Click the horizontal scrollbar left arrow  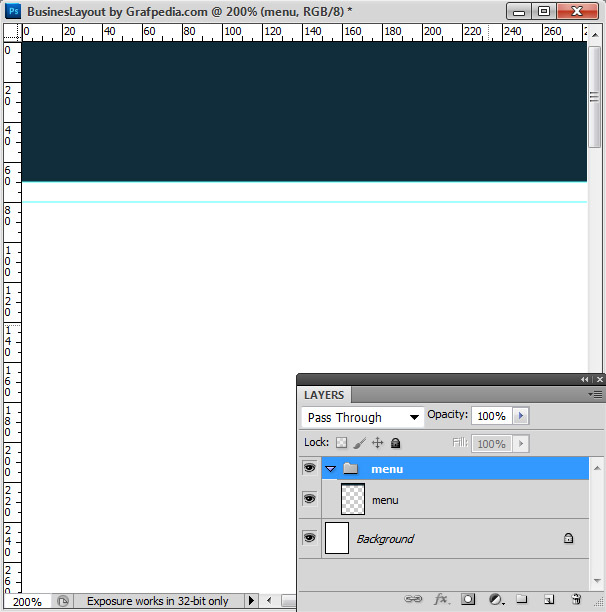click(x=269, y=600)
